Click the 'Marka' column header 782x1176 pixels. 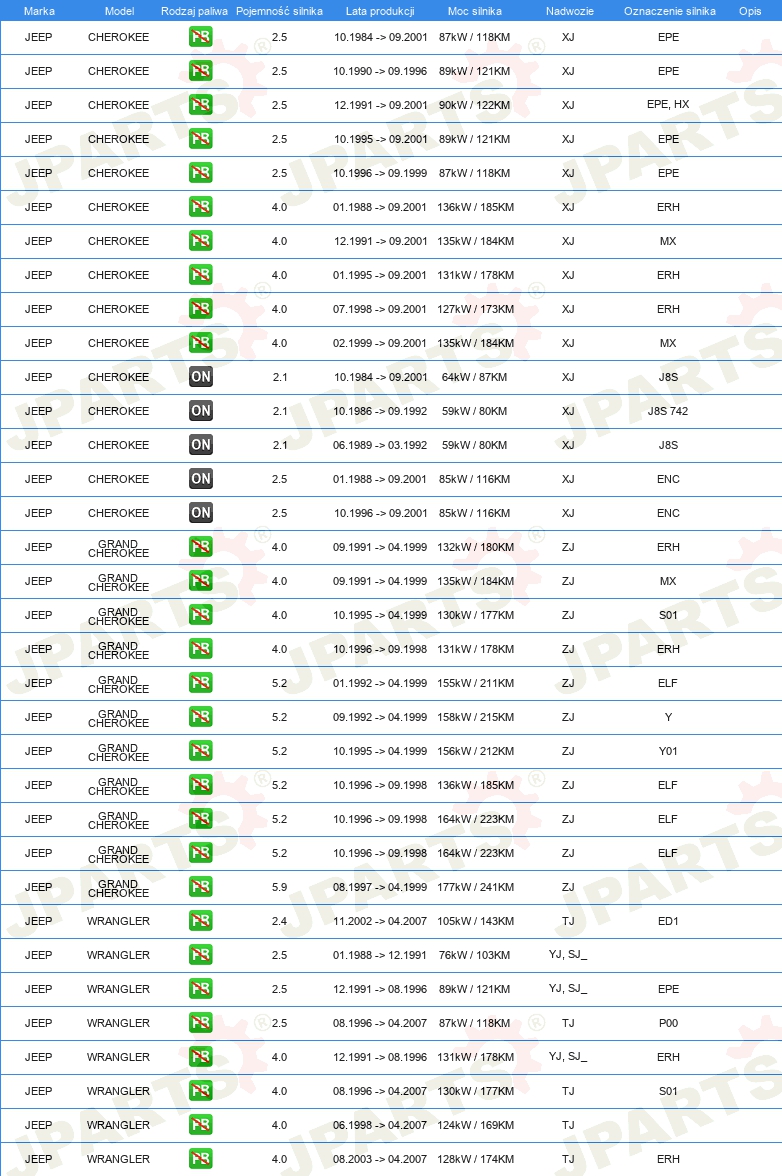39,11
